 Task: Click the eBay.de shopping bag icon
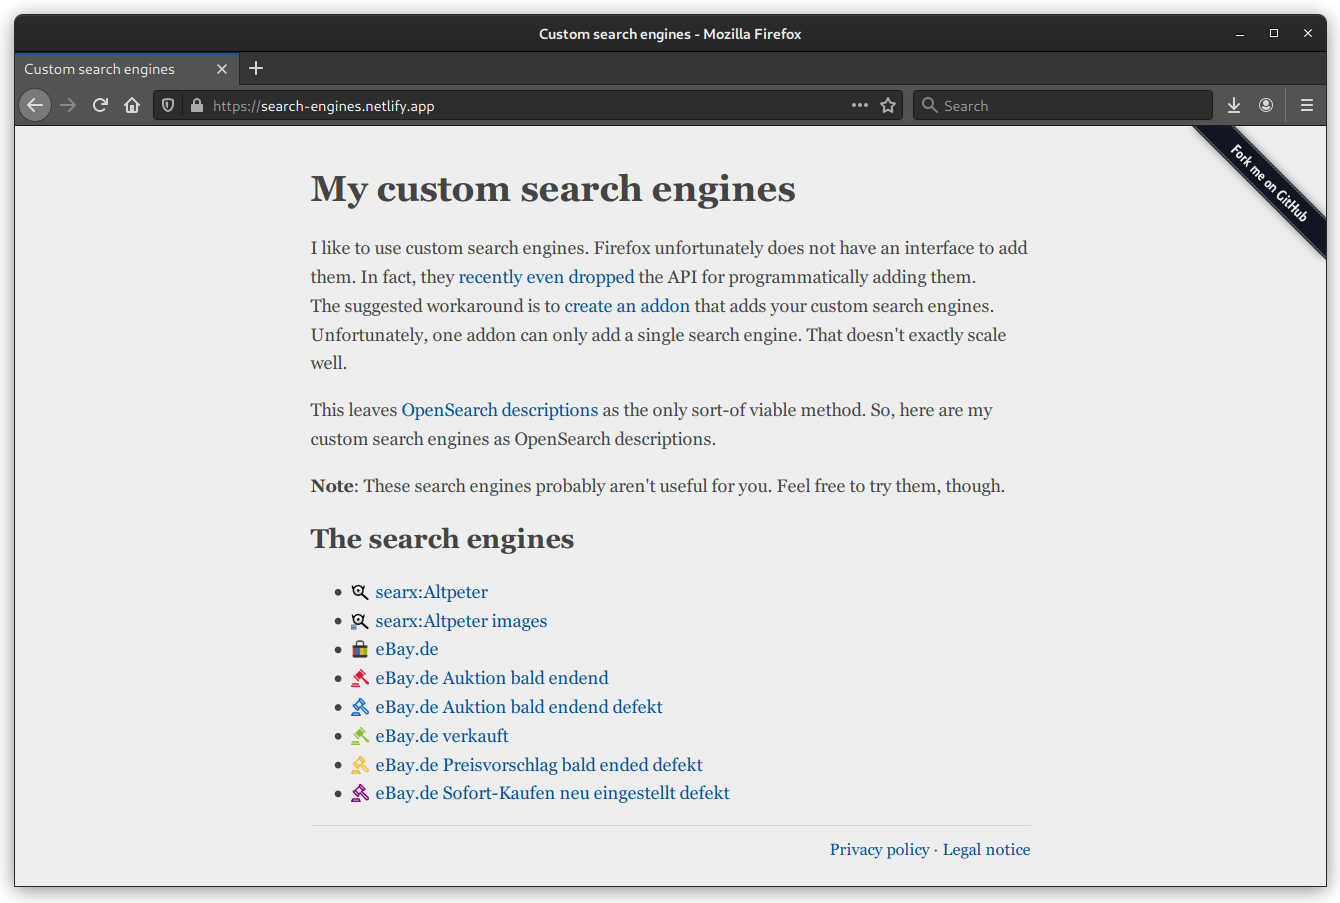click(x=360, y=649)
